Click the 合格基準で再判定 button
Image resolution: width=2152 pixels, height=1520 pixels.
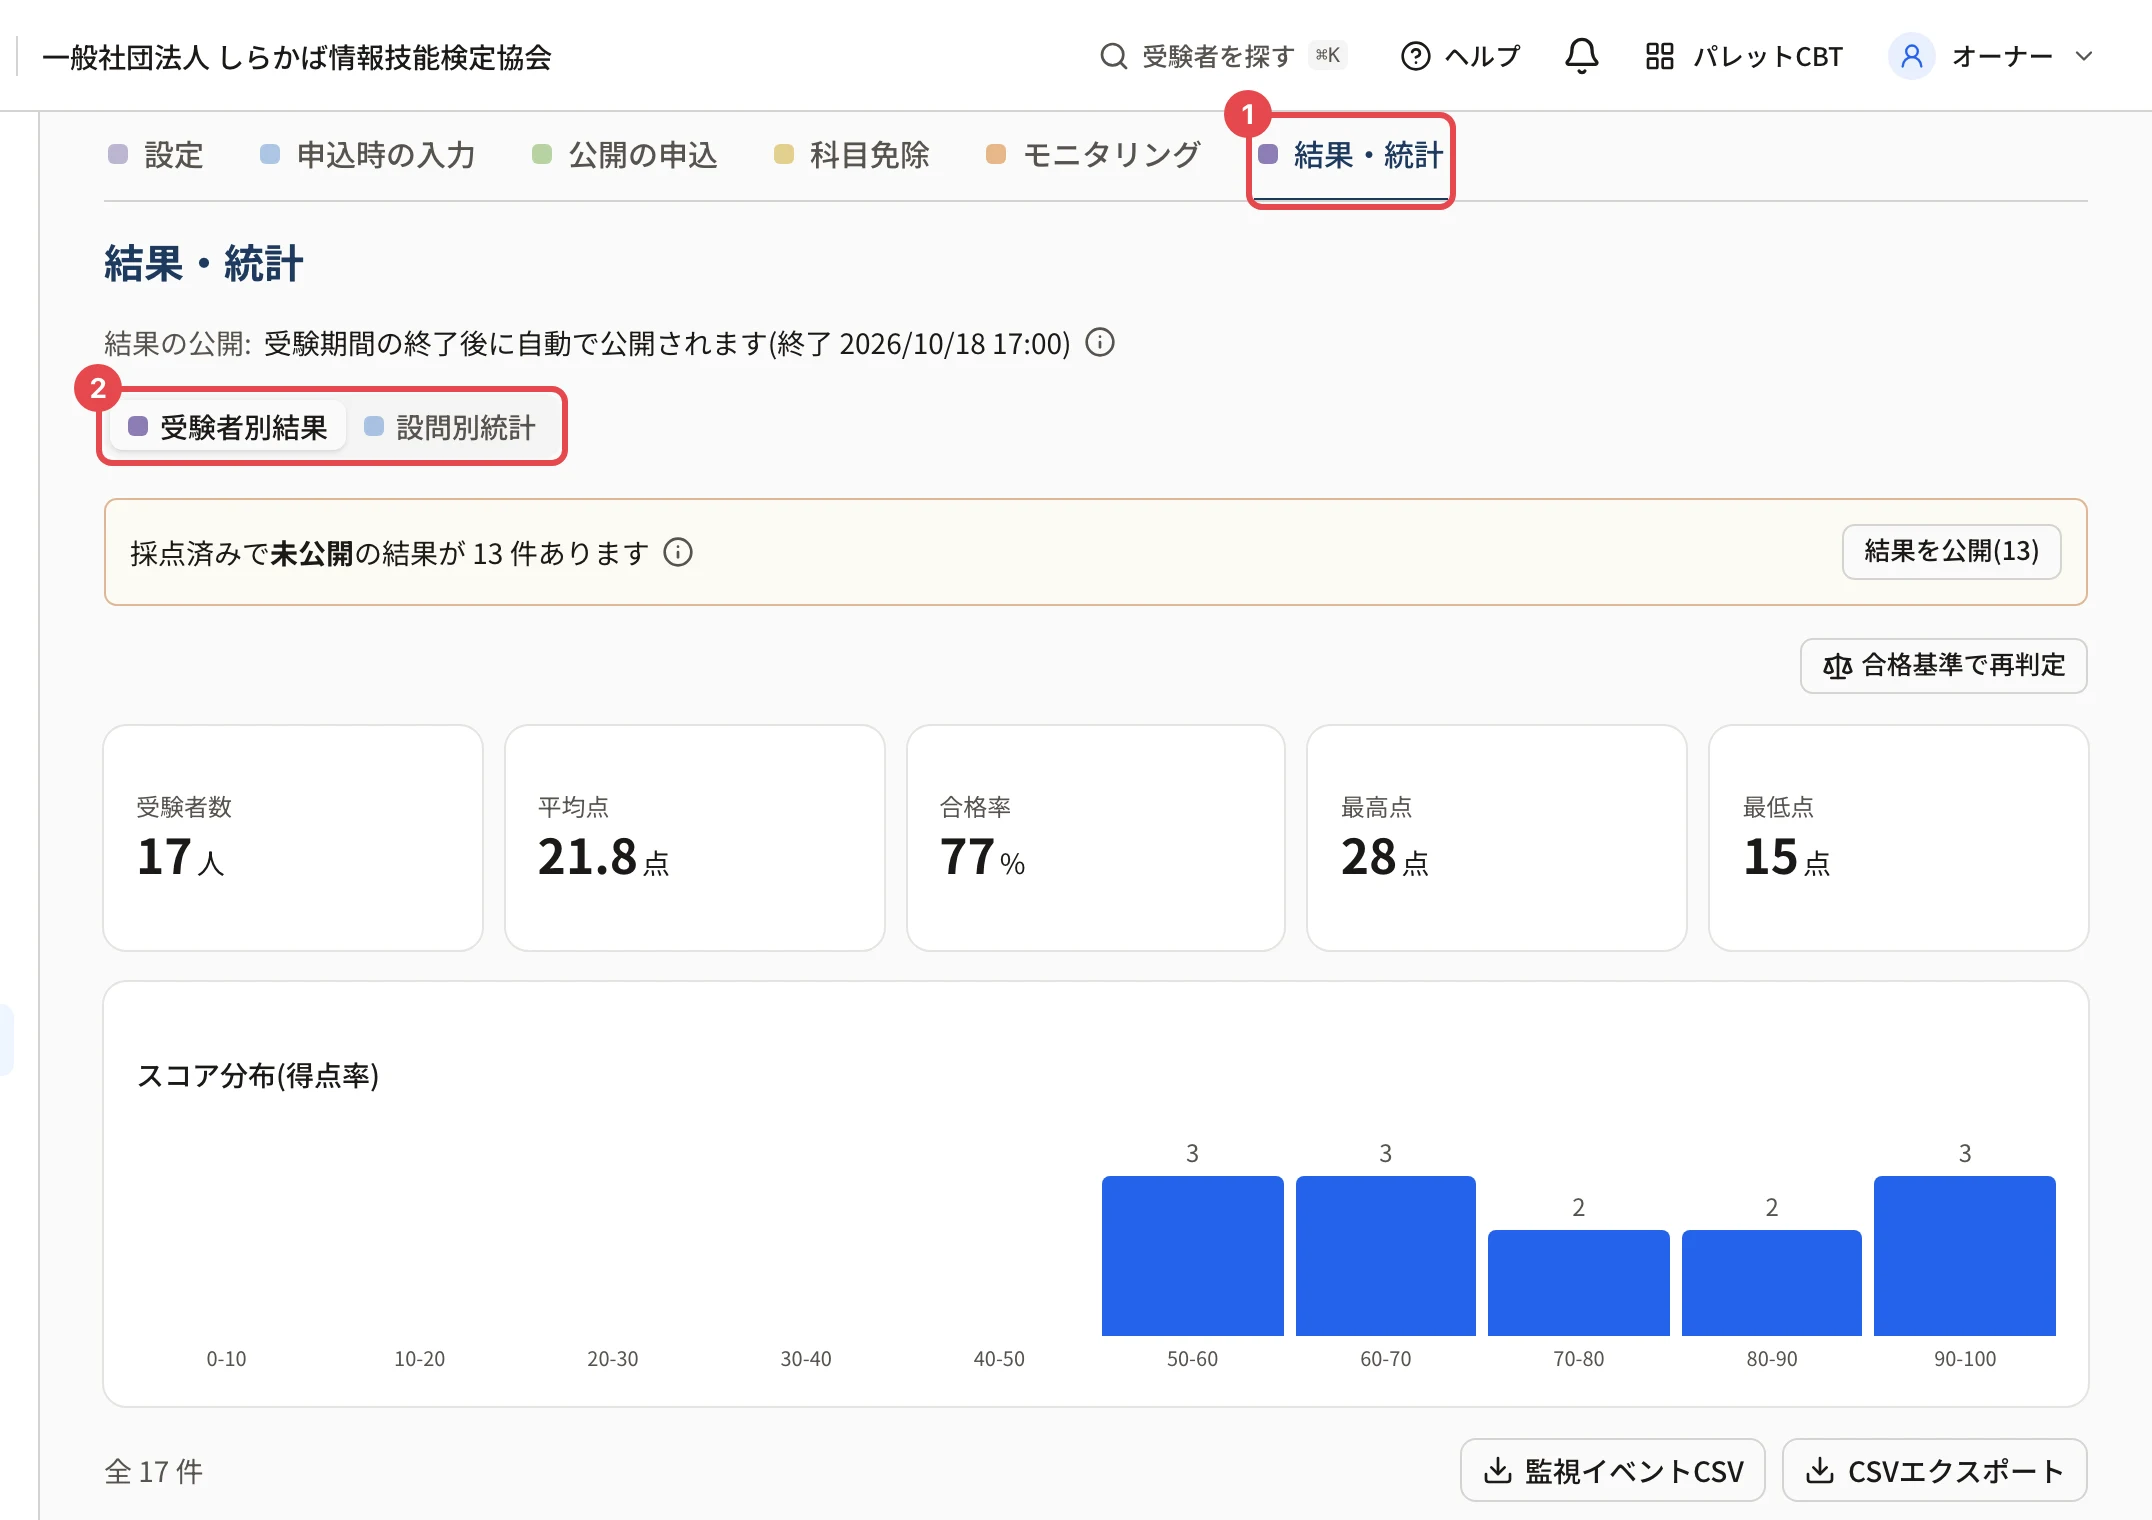1943,666
